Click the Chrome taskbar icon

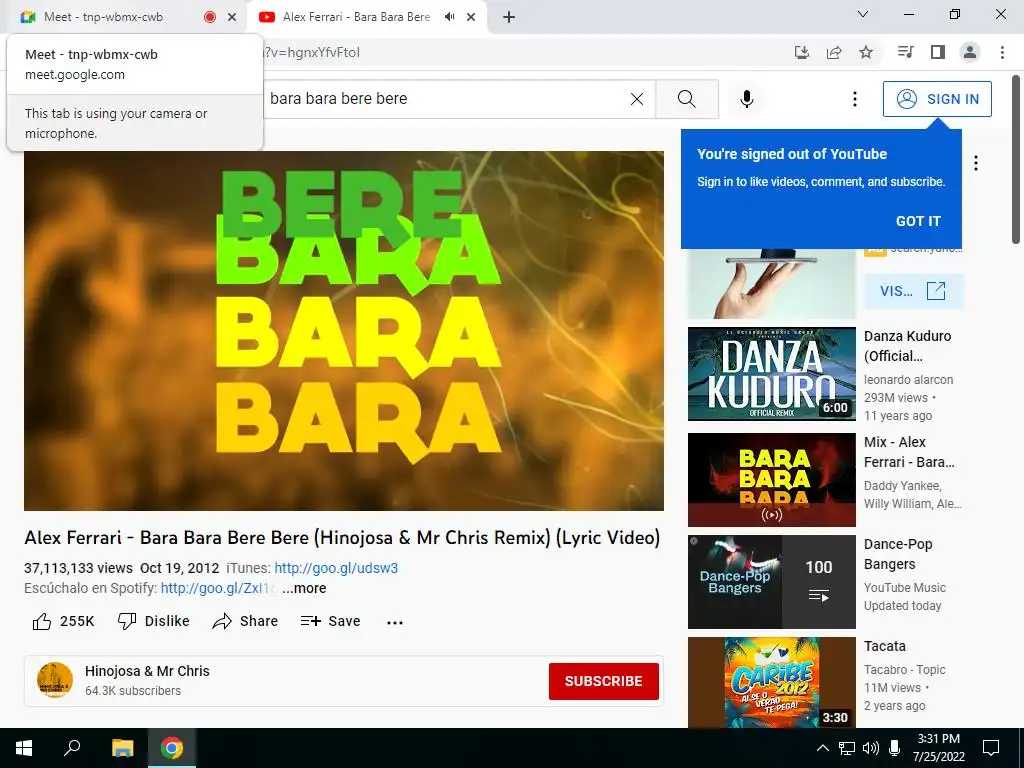[172, 748]
